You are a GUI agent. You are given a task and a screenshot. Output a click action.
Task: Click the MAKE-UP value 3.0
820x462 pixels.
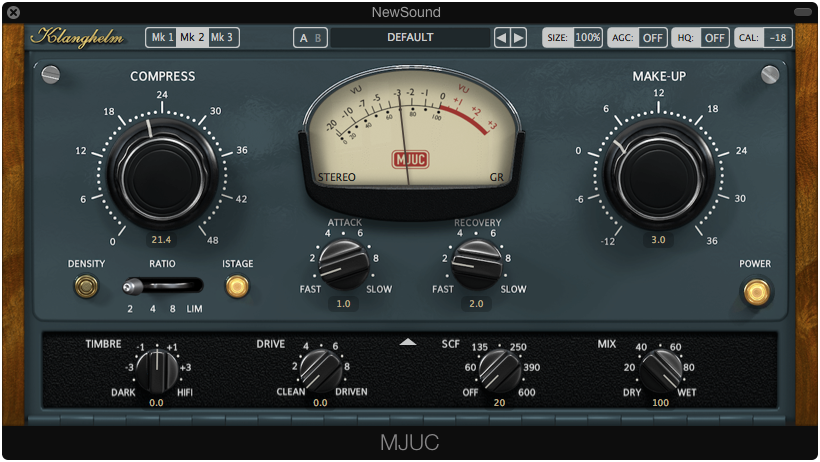(658, 240)
